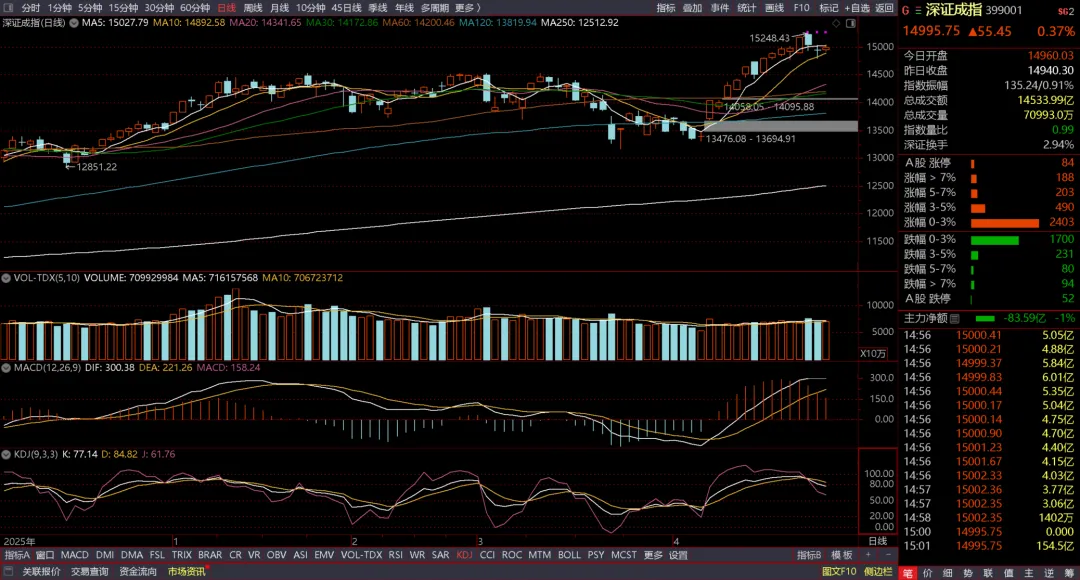Switch indicator to DMI

tap(105, 555)
